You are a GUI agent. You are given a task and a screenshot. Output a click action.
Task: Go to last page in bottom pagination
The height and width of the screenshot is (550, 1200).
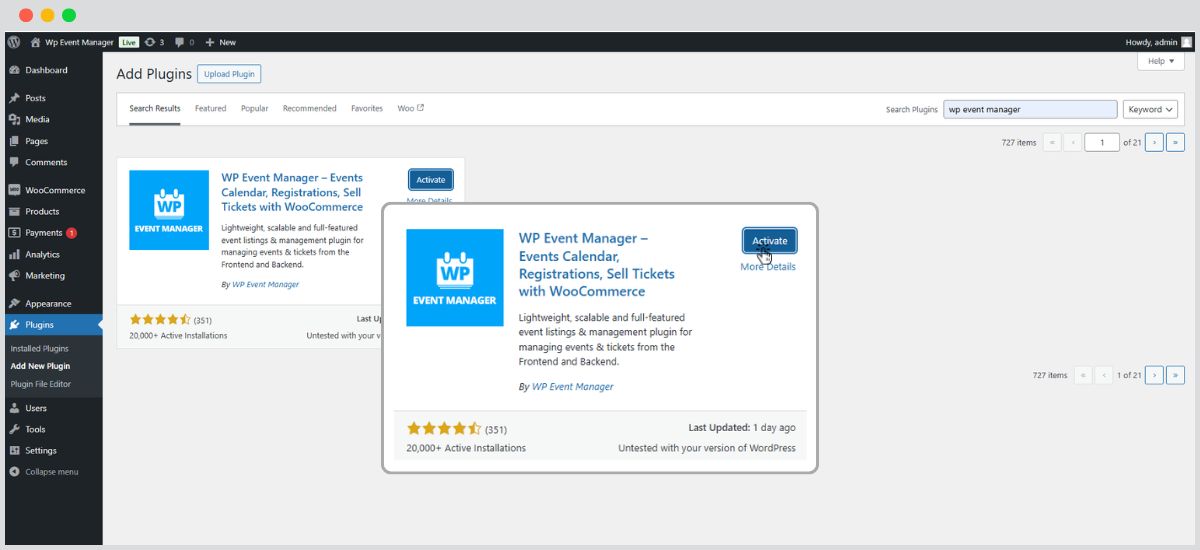click(1176, 375)
